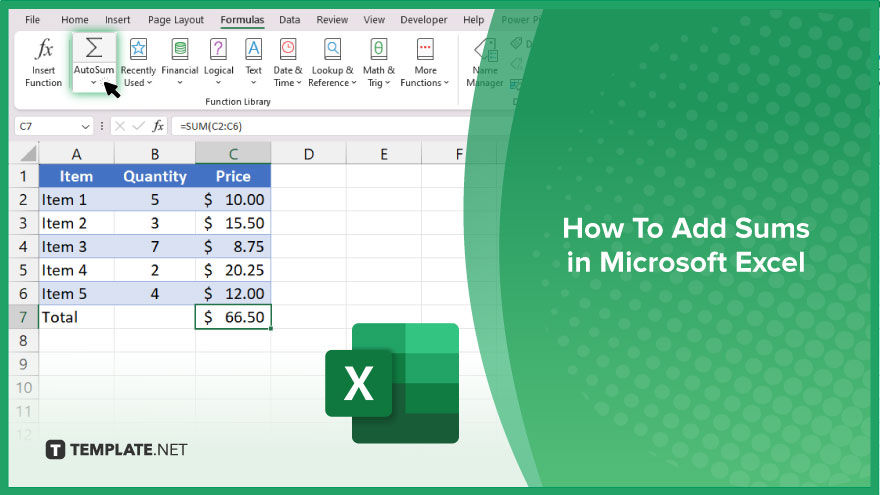Viewport: 880px width, 495px height.
Task: Select the Item header cell
Action: pos(76,176)
